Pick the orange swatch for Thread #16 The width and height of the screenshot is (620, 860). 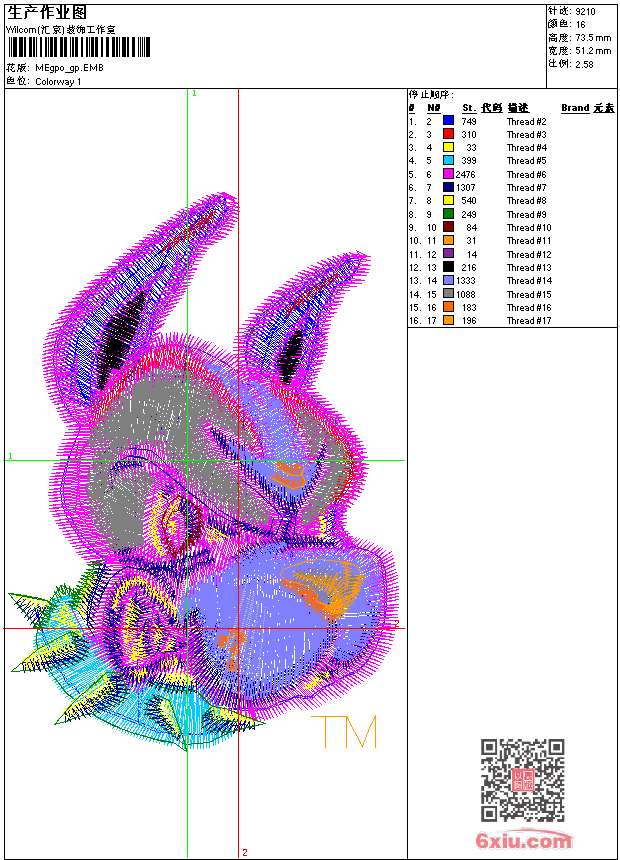click(x=448, y=307)
